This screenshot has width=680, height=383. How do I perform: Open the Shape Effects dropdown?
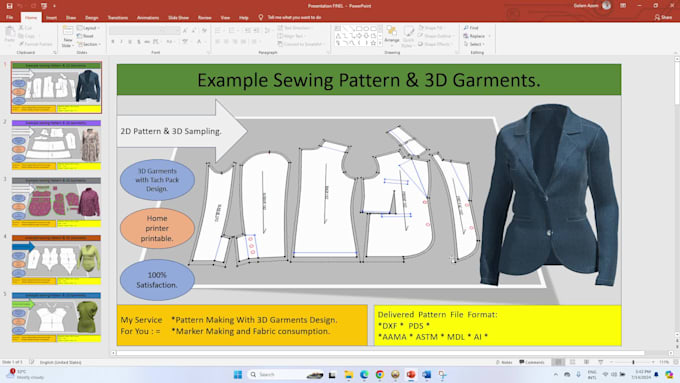[x=435, y=44]
